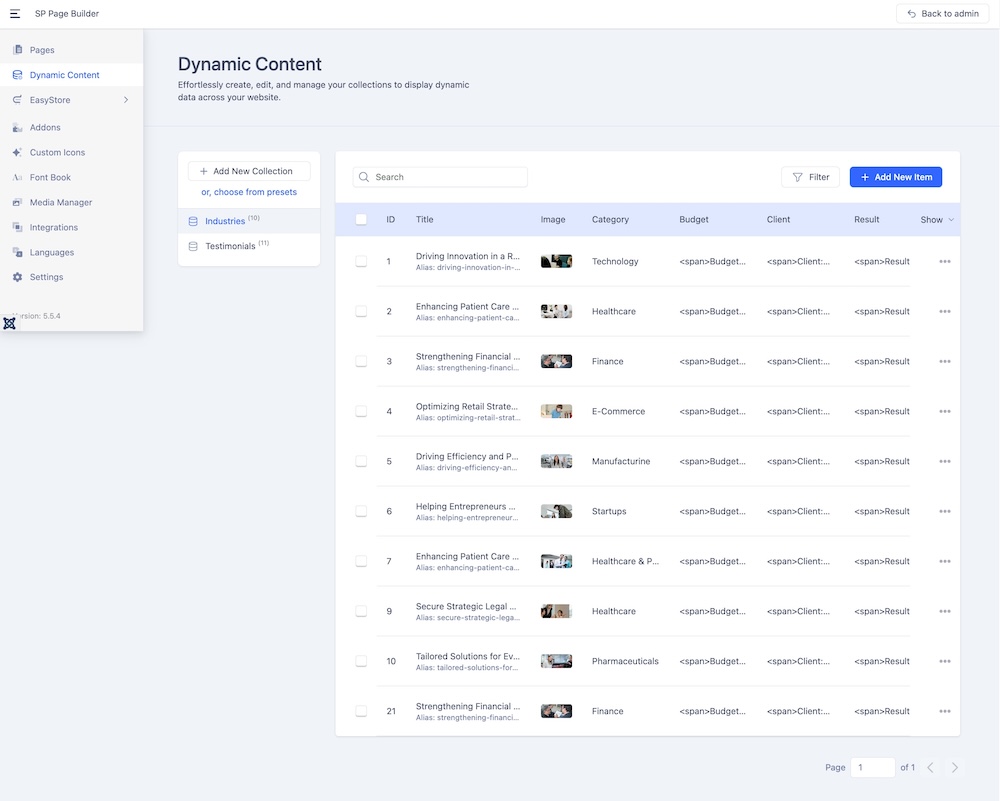1000x801 pixels.
Task: Open the Filter options
Action: click(810, 177)
